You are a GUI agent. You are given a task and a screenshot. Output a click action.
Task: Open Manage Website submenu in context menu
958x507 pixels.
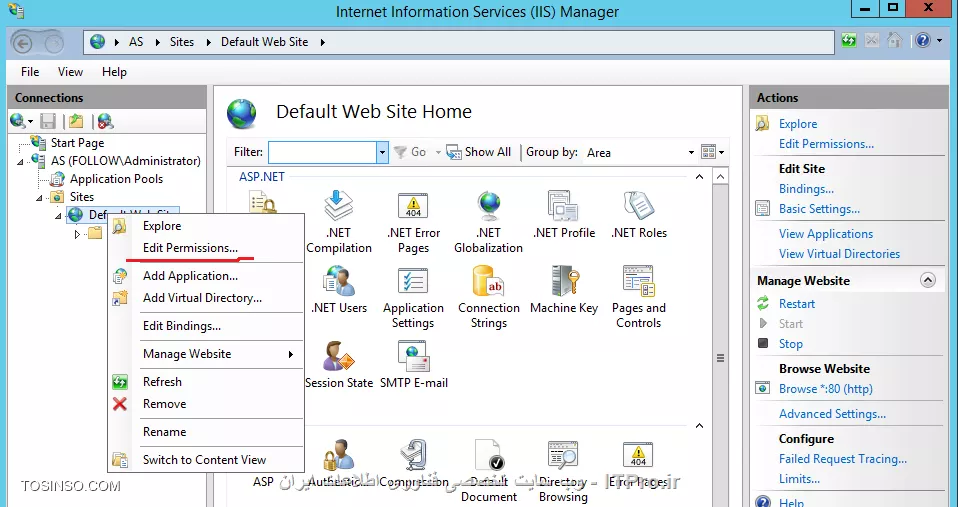click(x=207, y=354)
